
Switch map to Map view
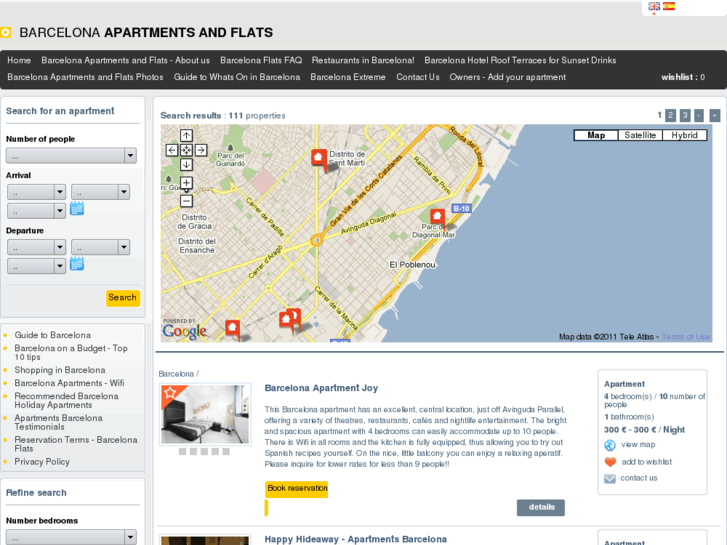[596, 135]
